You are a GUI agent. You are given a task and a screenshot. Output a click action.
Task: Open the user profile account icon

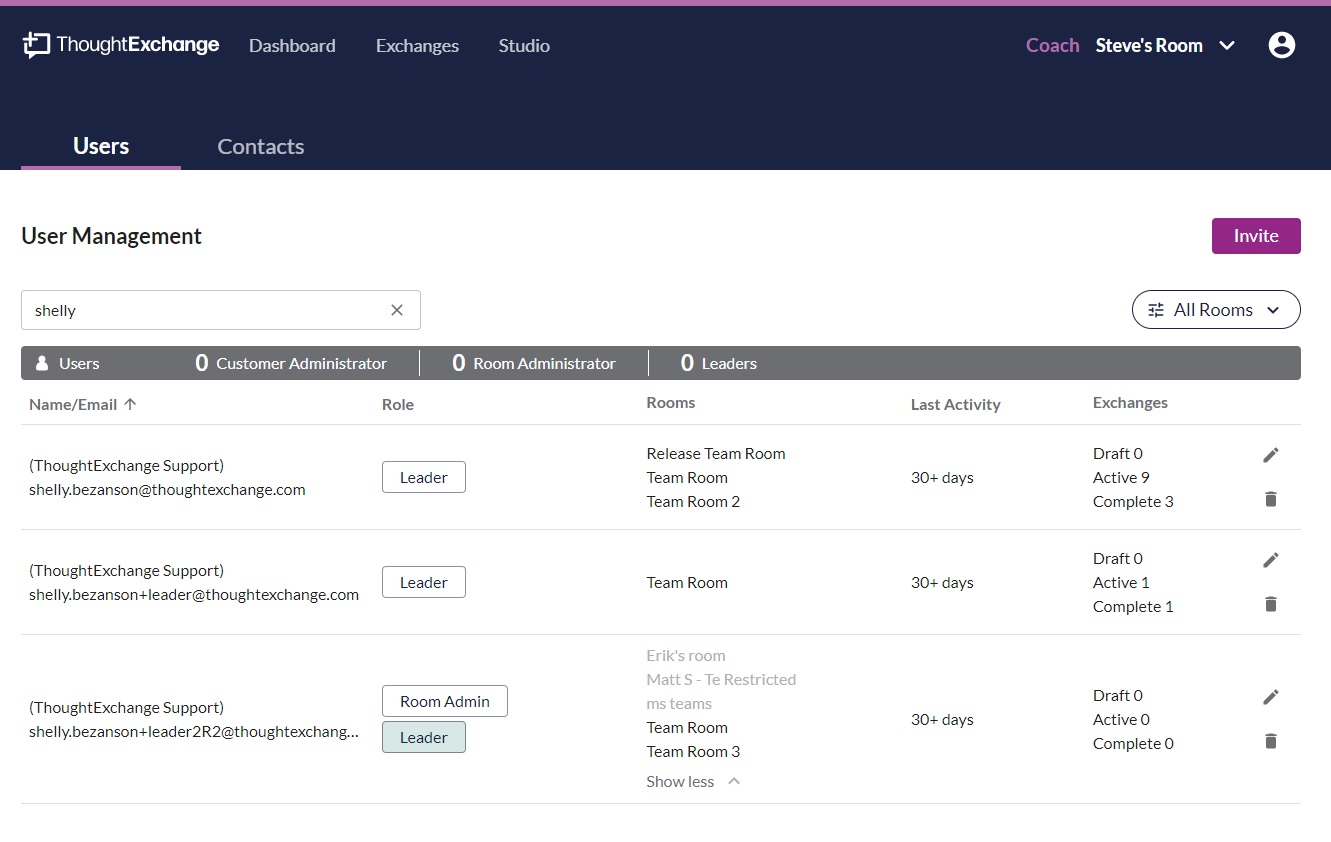tap(1281, 45)
